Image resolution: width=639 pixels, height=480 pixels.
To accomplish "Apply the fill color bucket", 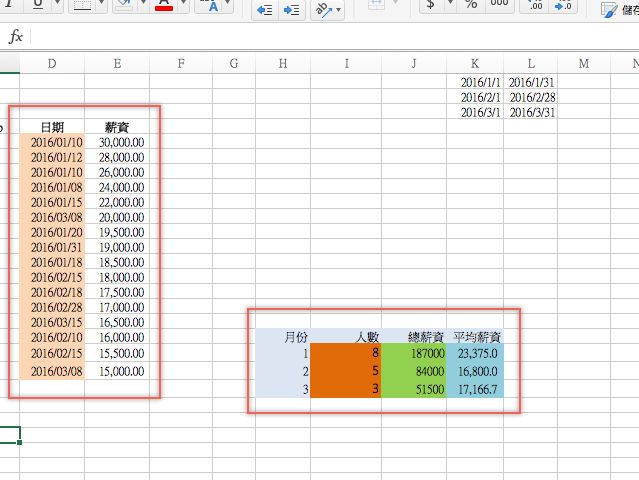I will pos(125,5).
